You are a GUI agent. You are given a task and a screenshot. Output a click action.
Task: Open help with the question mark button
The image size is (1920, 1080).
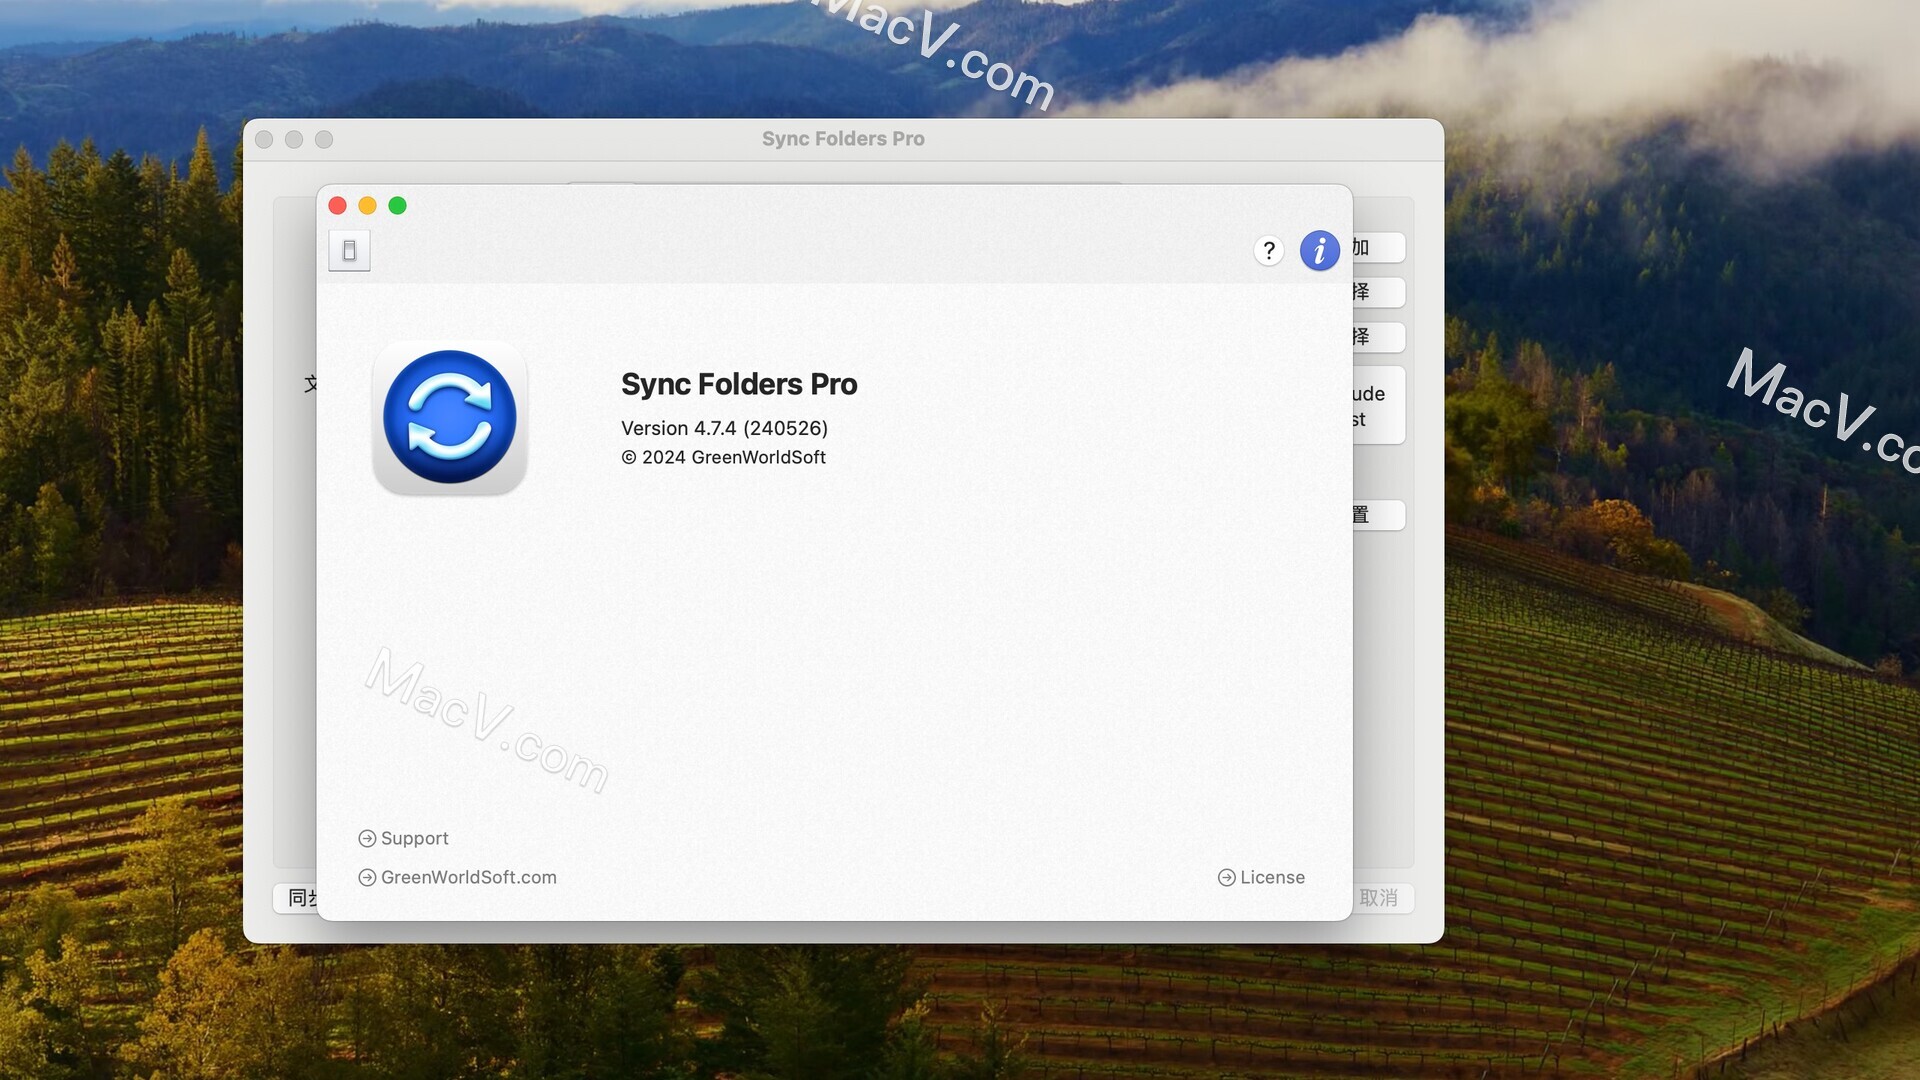1269,251
